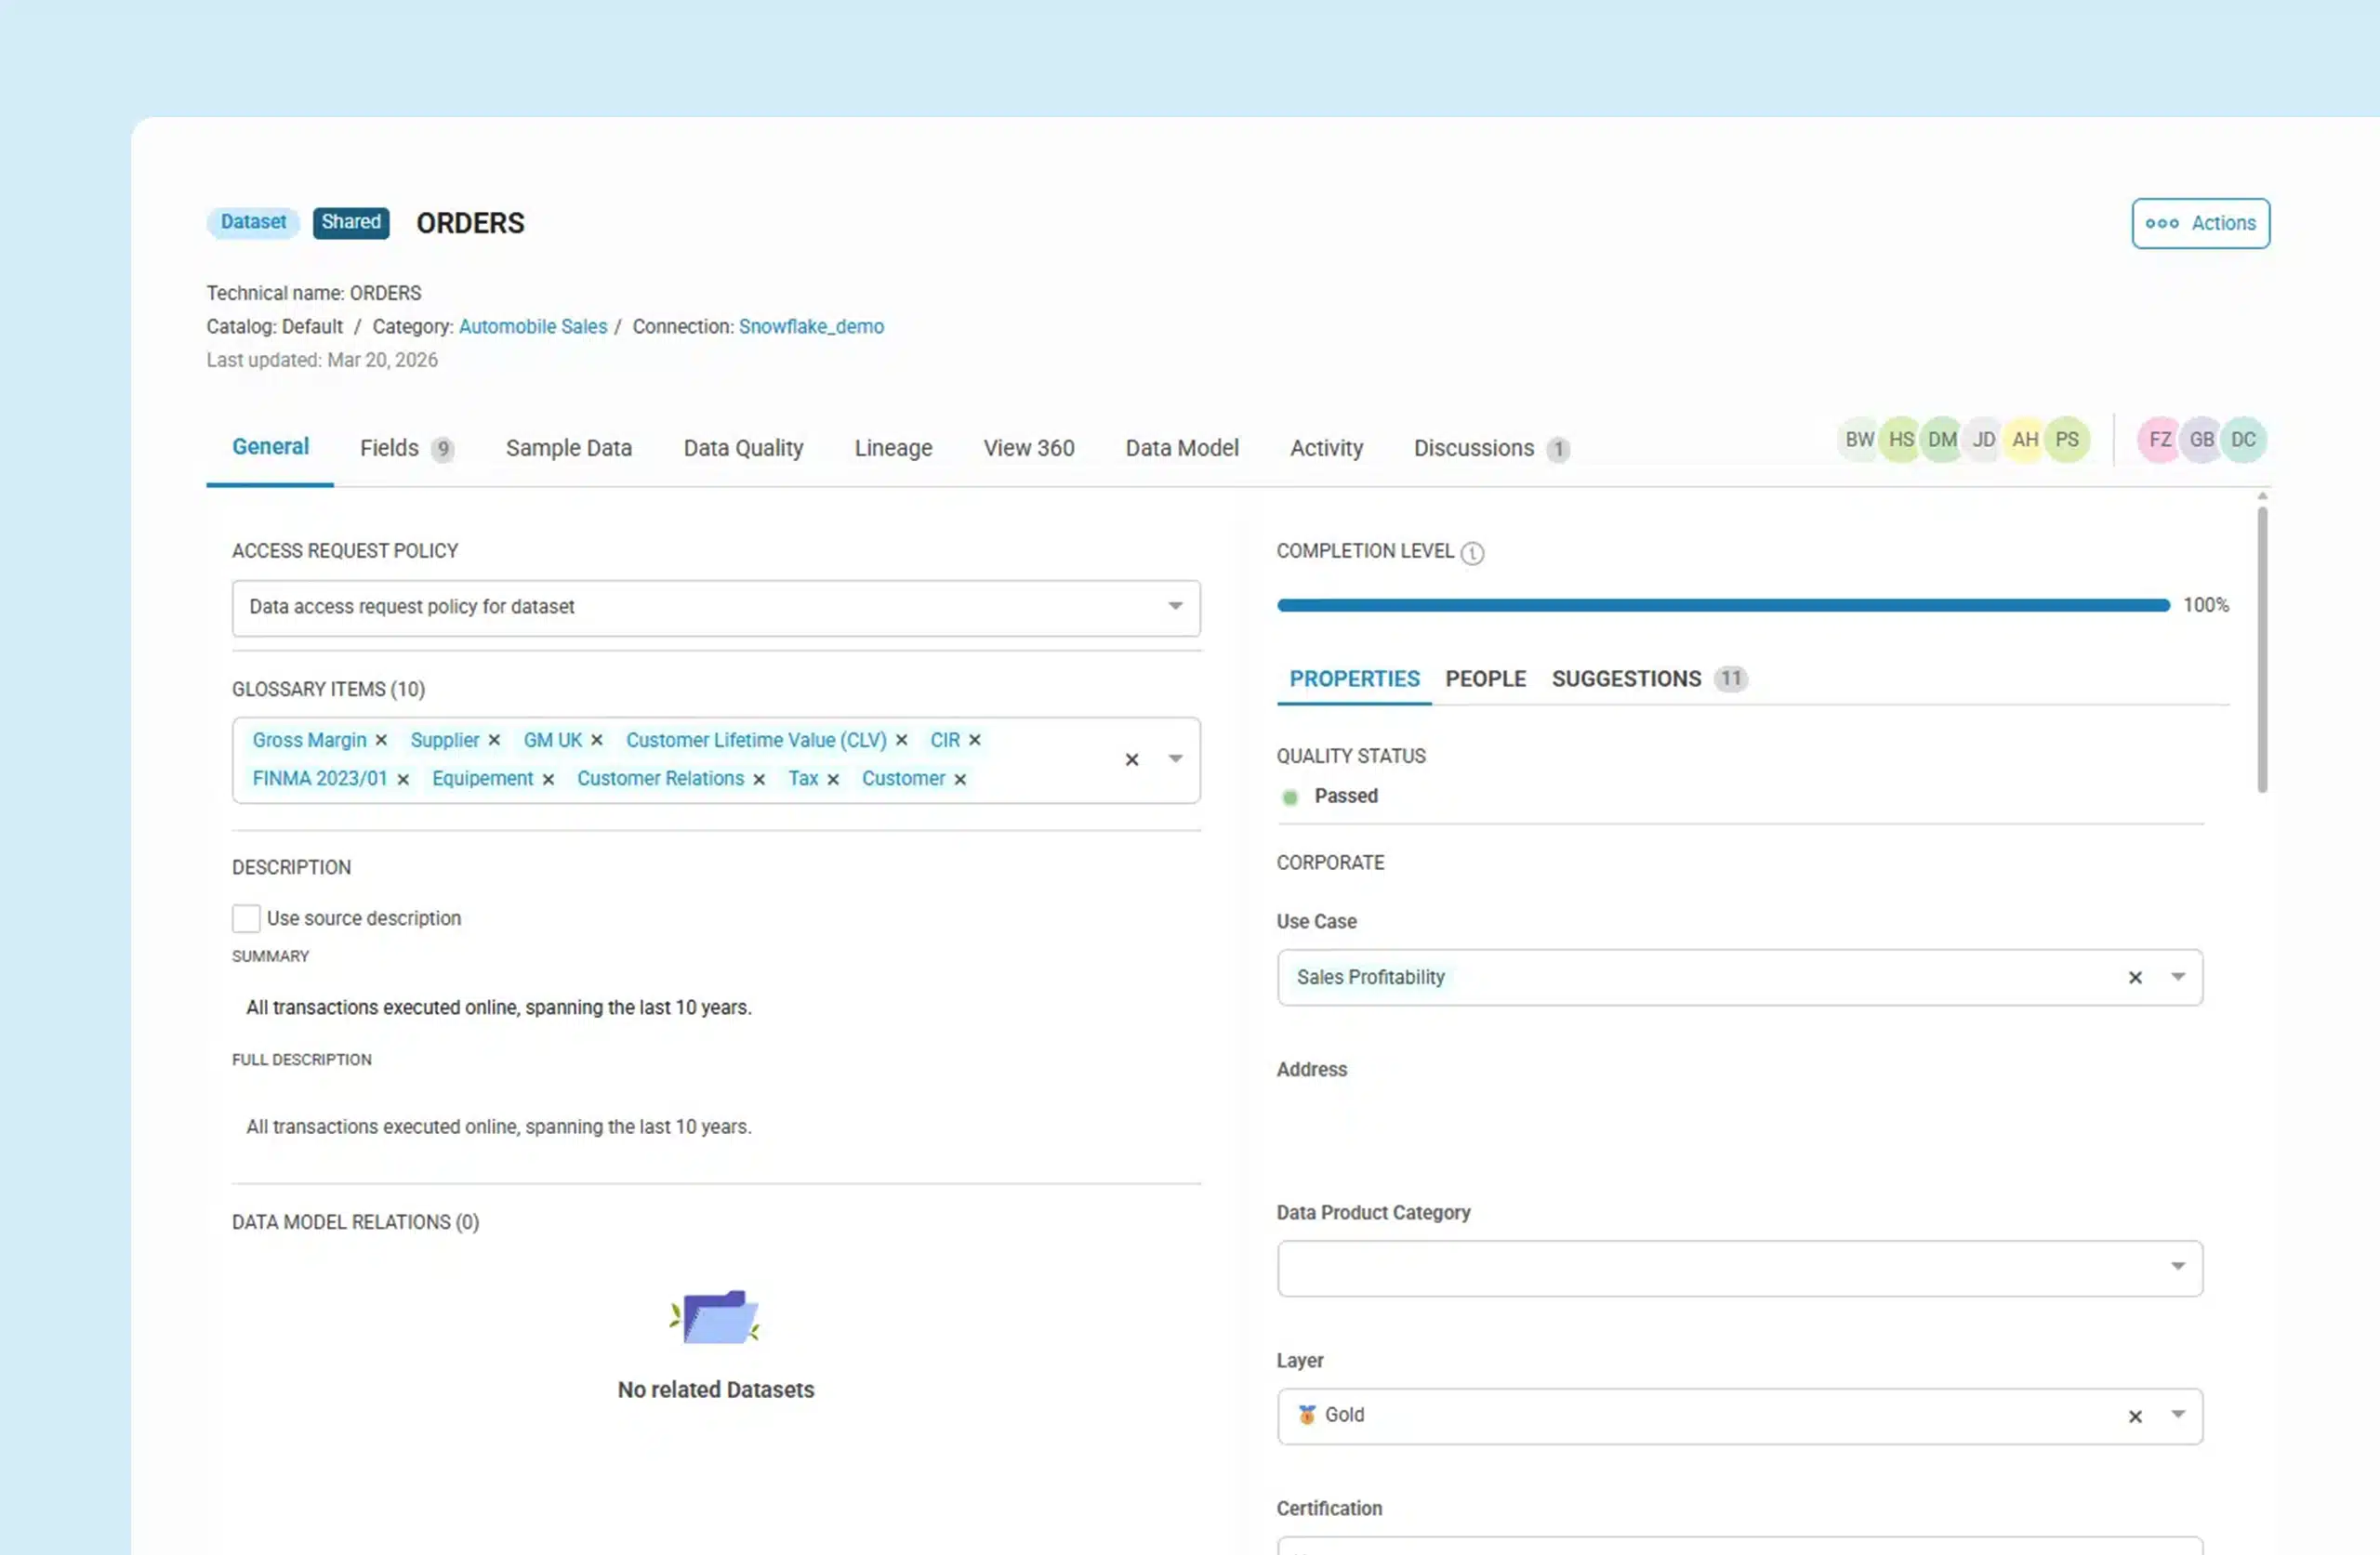Screen dimensions: 2380x1555
Task: Open the Suggestions tab
Action: click(x=1626, y=678)
